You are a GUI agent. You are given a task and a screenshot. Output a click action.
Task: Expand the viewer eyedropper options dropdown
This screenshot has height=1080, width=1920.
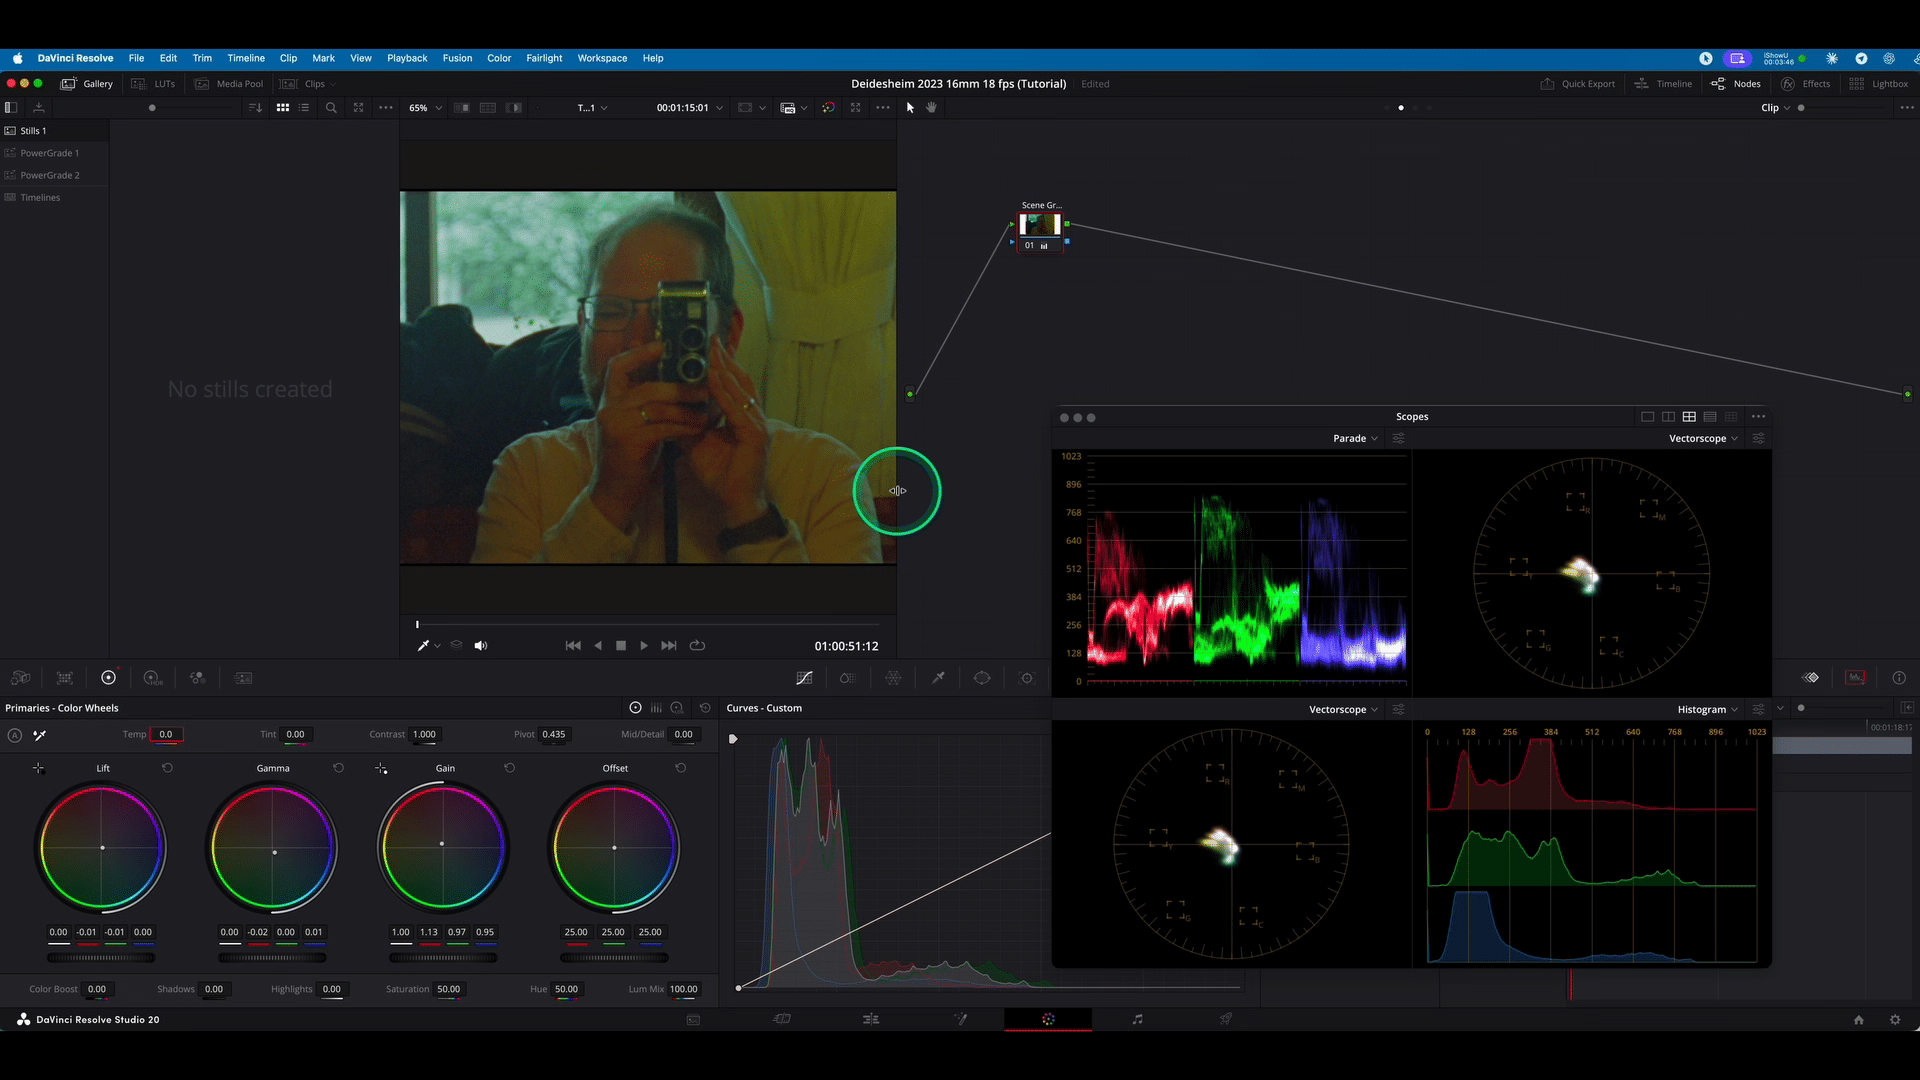pos(437,646)
